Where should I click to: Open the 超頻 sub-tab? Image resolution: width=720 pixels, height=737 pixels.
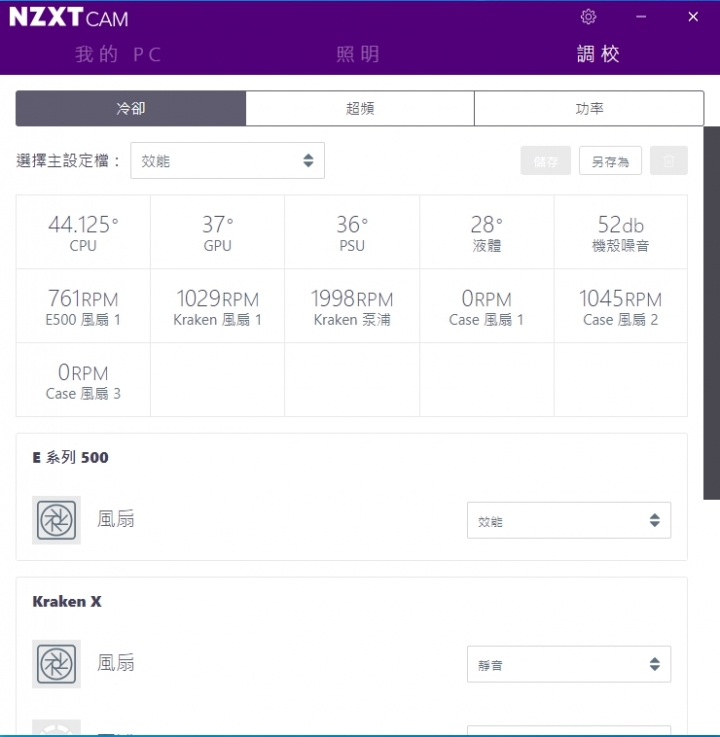click(360, 109)
